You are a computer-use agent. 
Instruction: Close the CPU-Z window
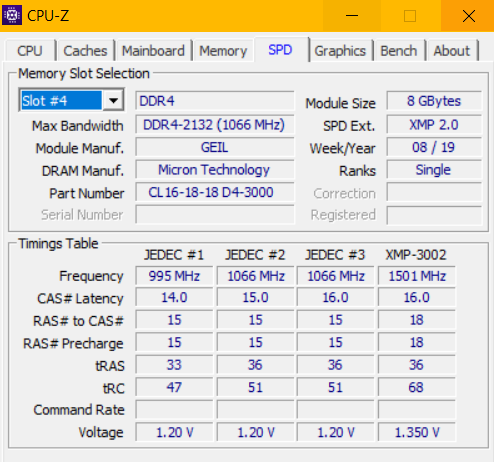click(x=469, y=16)
